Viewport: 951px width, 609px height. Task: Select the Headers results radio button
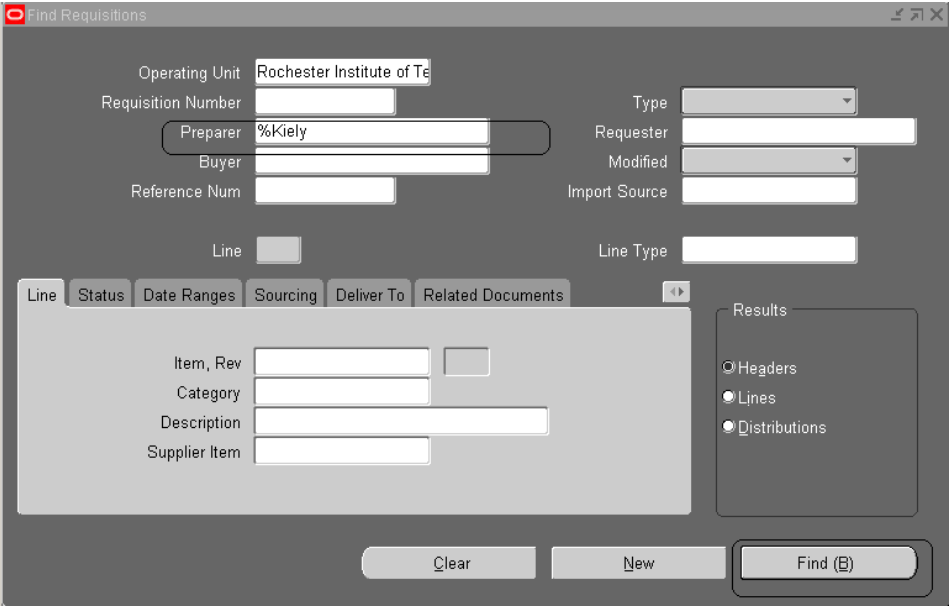[730, 369]
